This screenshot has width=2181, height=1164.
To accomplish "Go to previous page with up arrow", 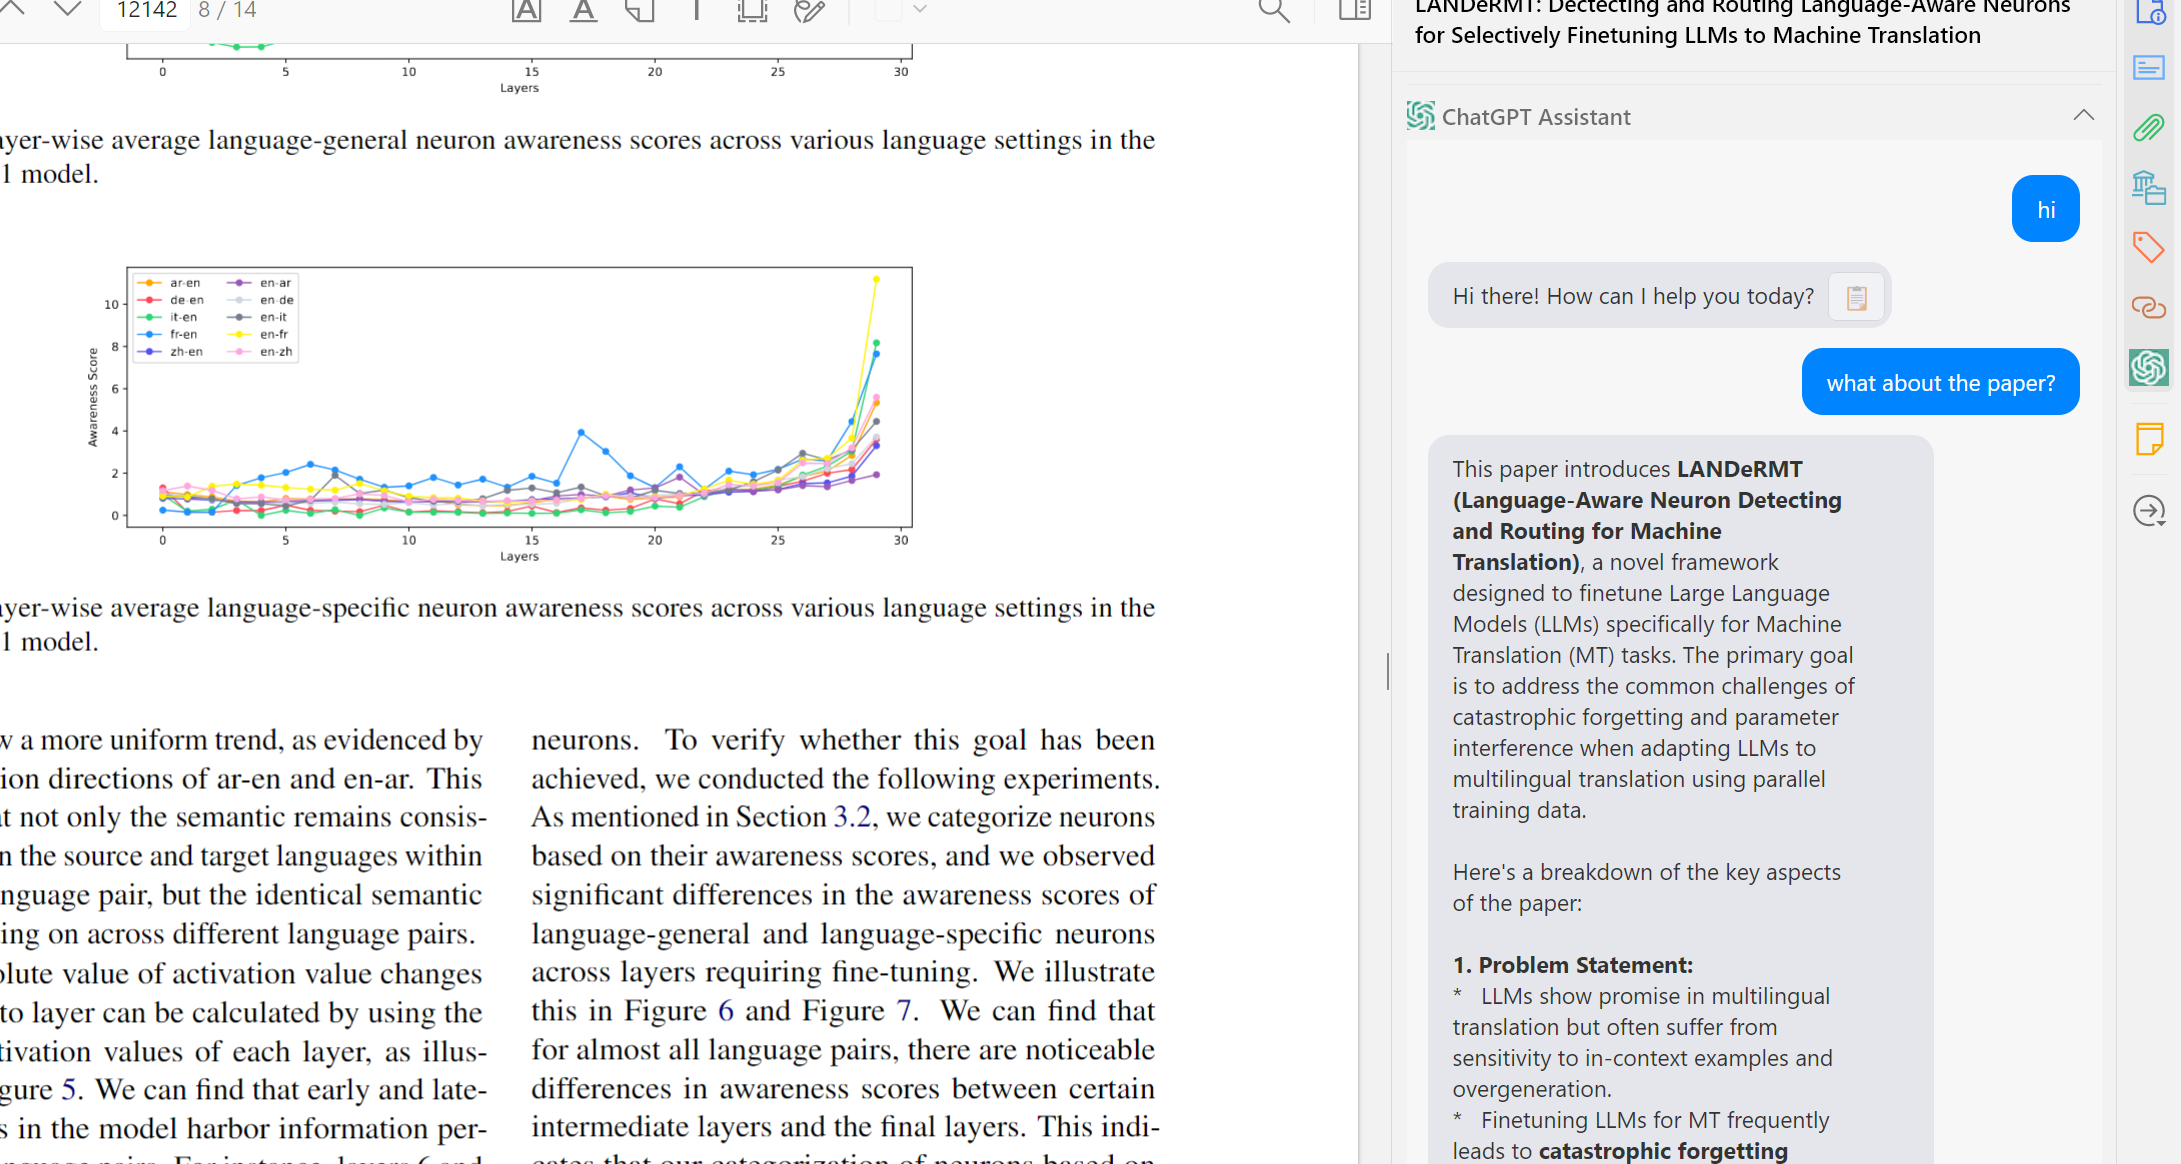I will (12, 8).
